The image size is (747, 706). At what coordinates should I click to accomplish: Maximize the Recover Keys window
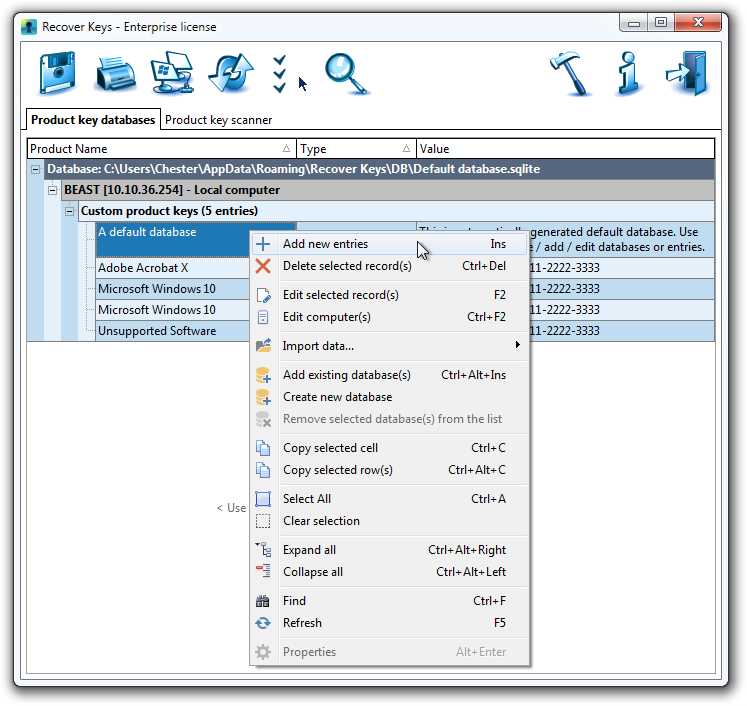coord(661,23)
